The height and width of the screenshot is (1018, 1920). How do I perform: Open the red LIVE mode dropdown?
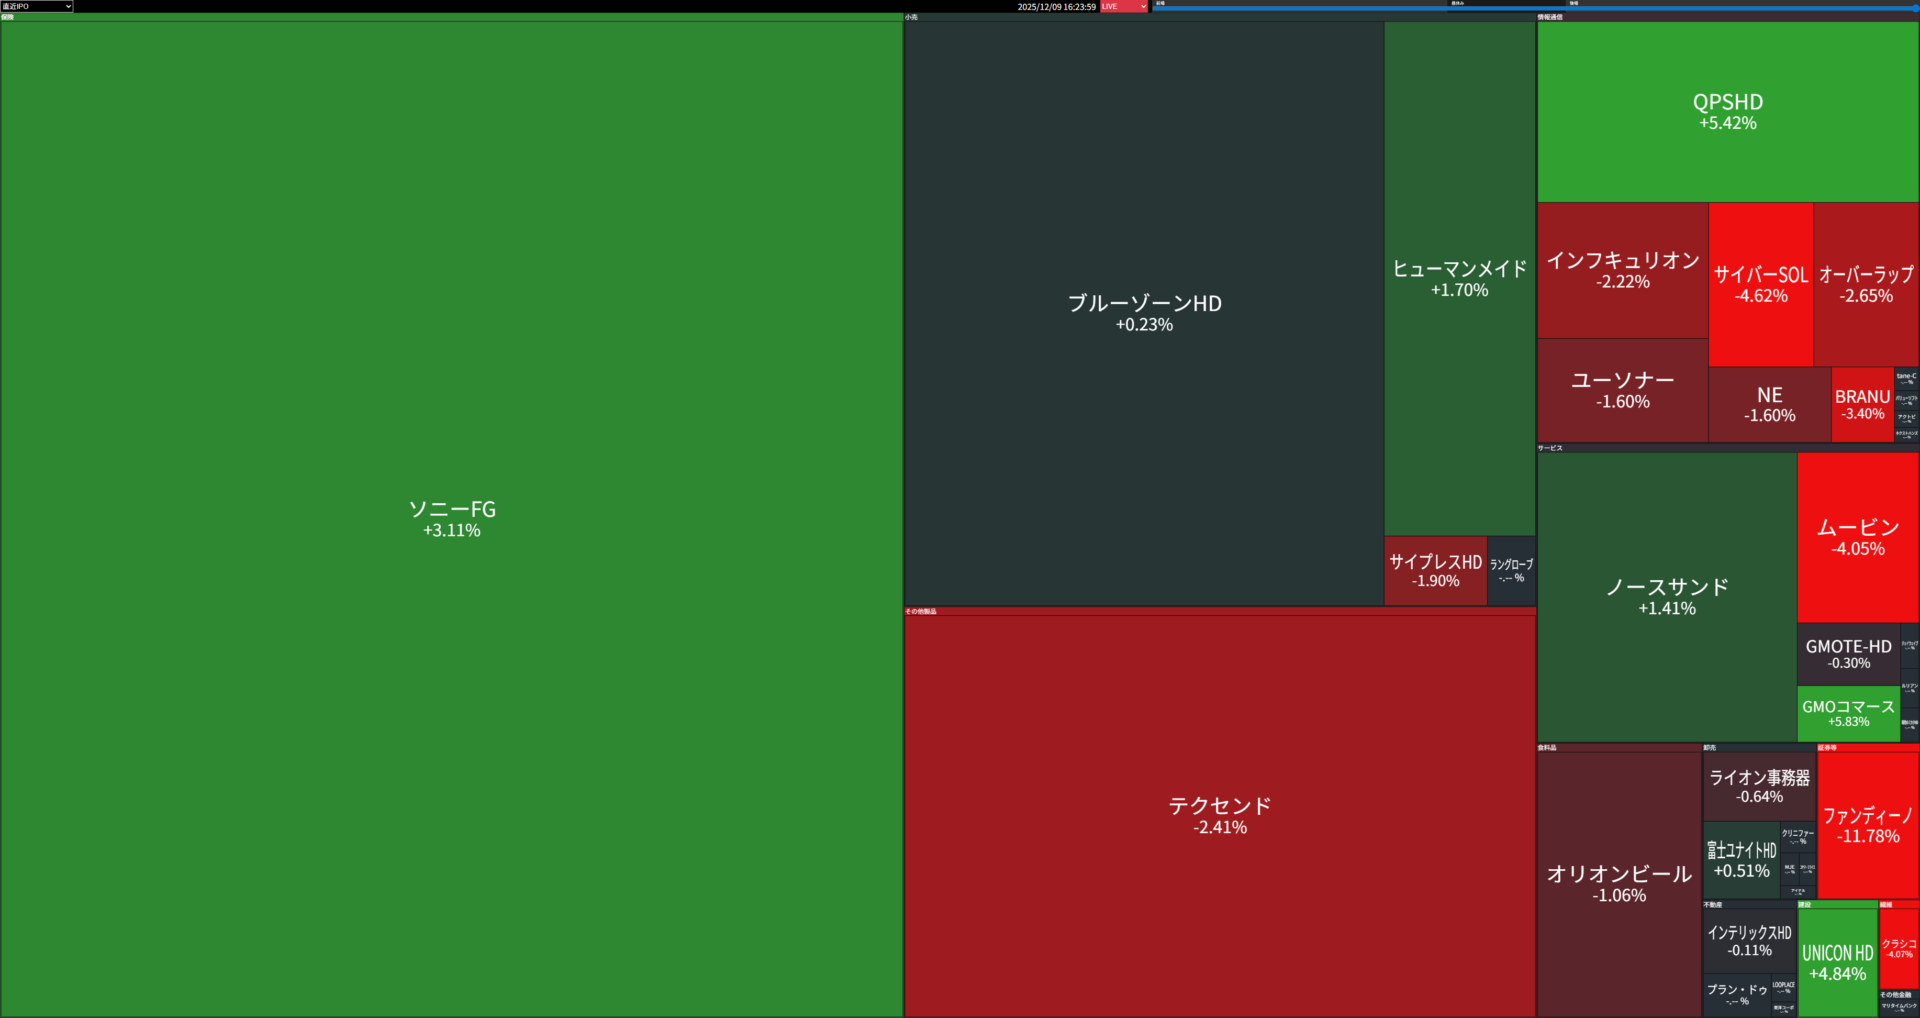[x=1124, y=6]
